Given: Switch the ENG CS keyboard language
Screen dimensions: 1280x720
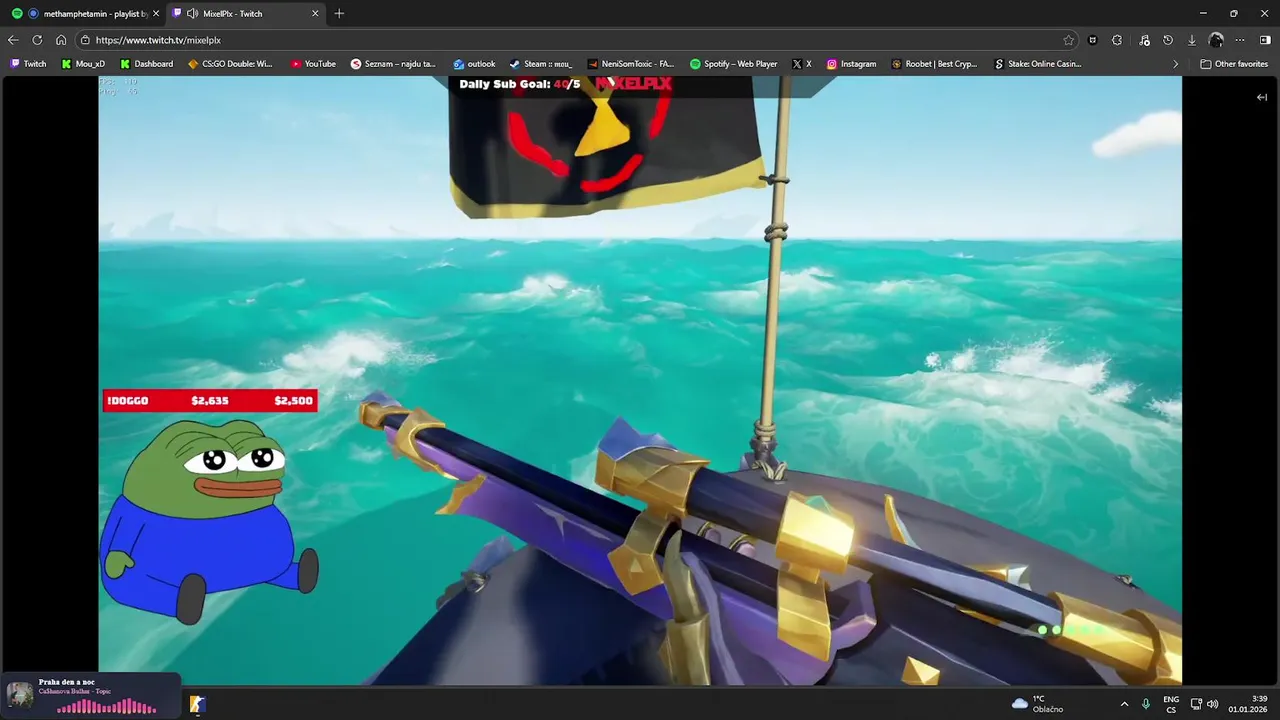Looking at the screenshot, I should click(1171, 704).
